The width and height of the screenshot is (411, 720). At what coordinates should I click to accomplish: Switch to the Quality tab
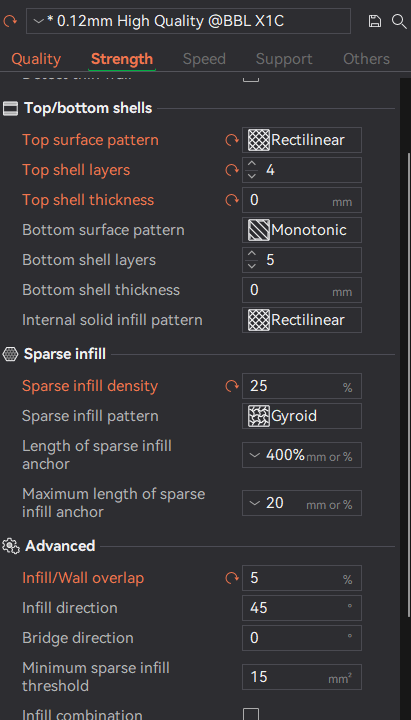click(x=36, y=59)
